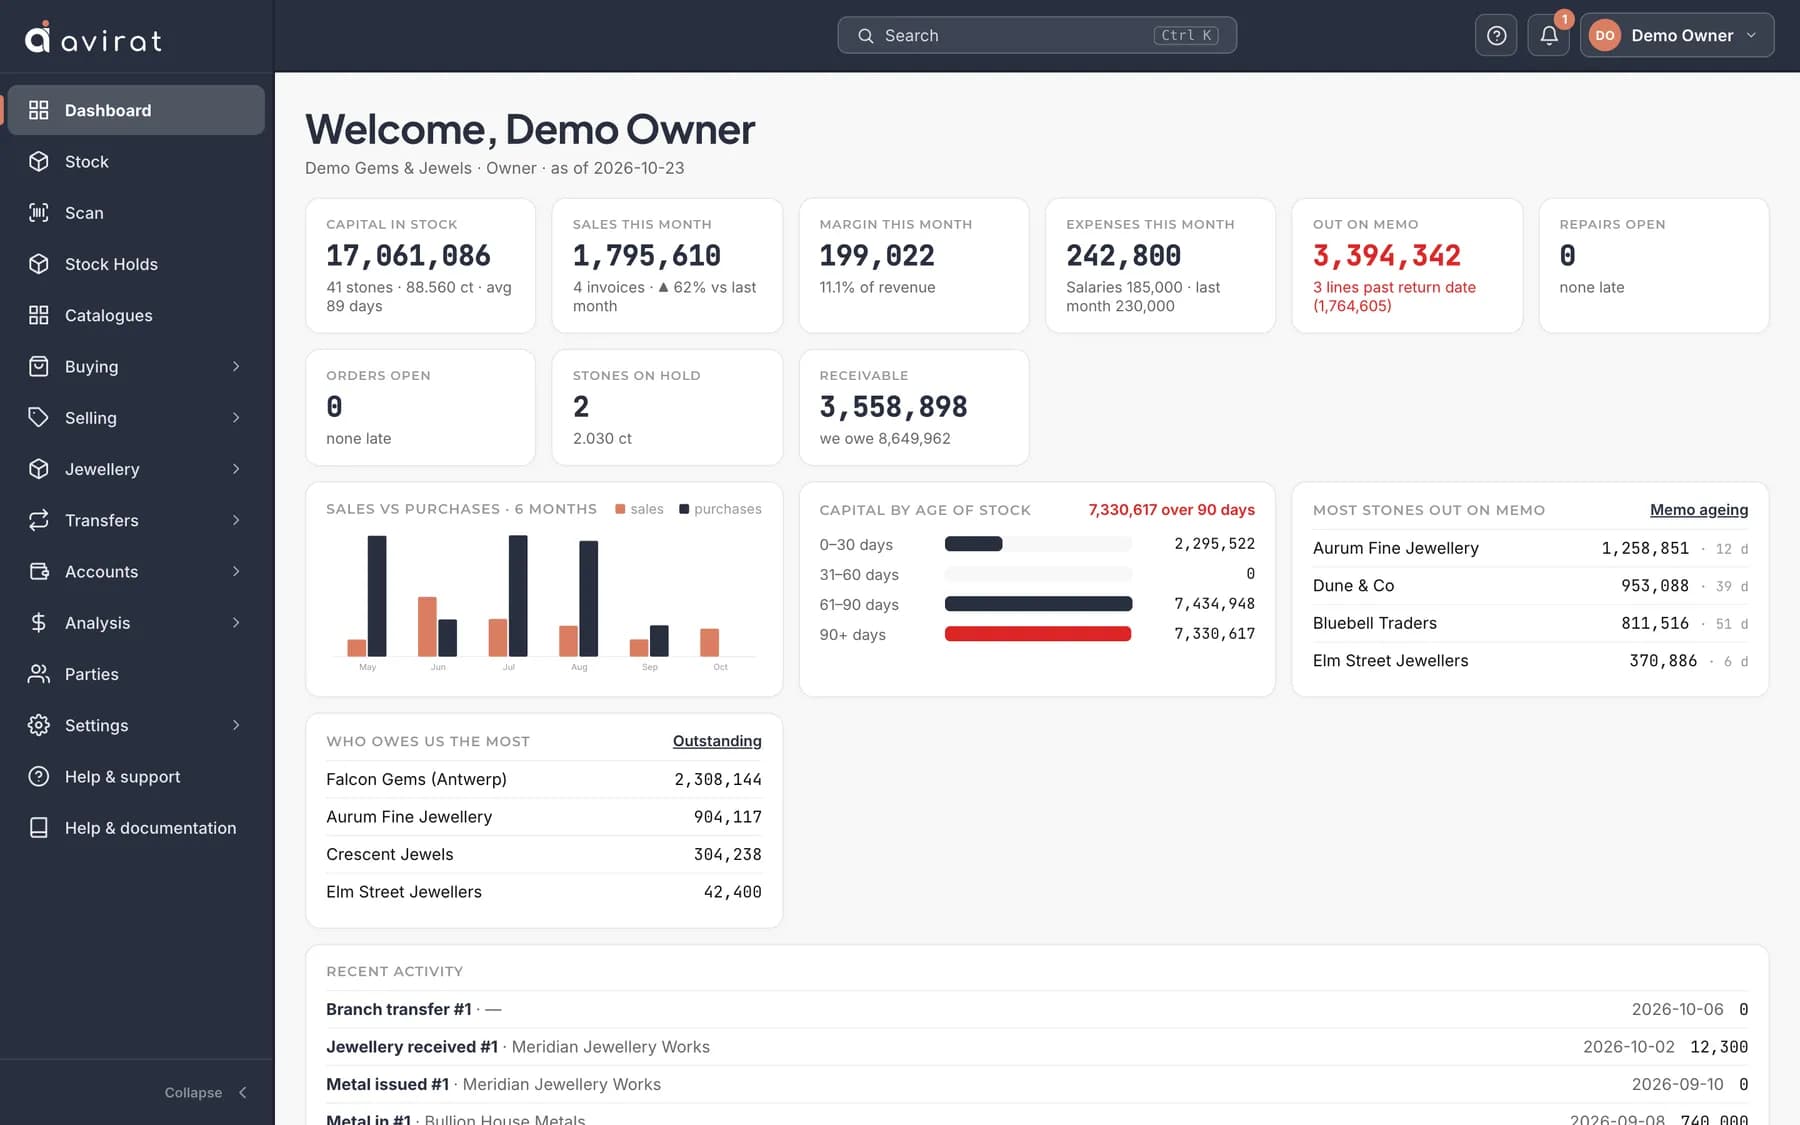Open the Parties menu item
1800x1125 pixels.
coord(136,674)
